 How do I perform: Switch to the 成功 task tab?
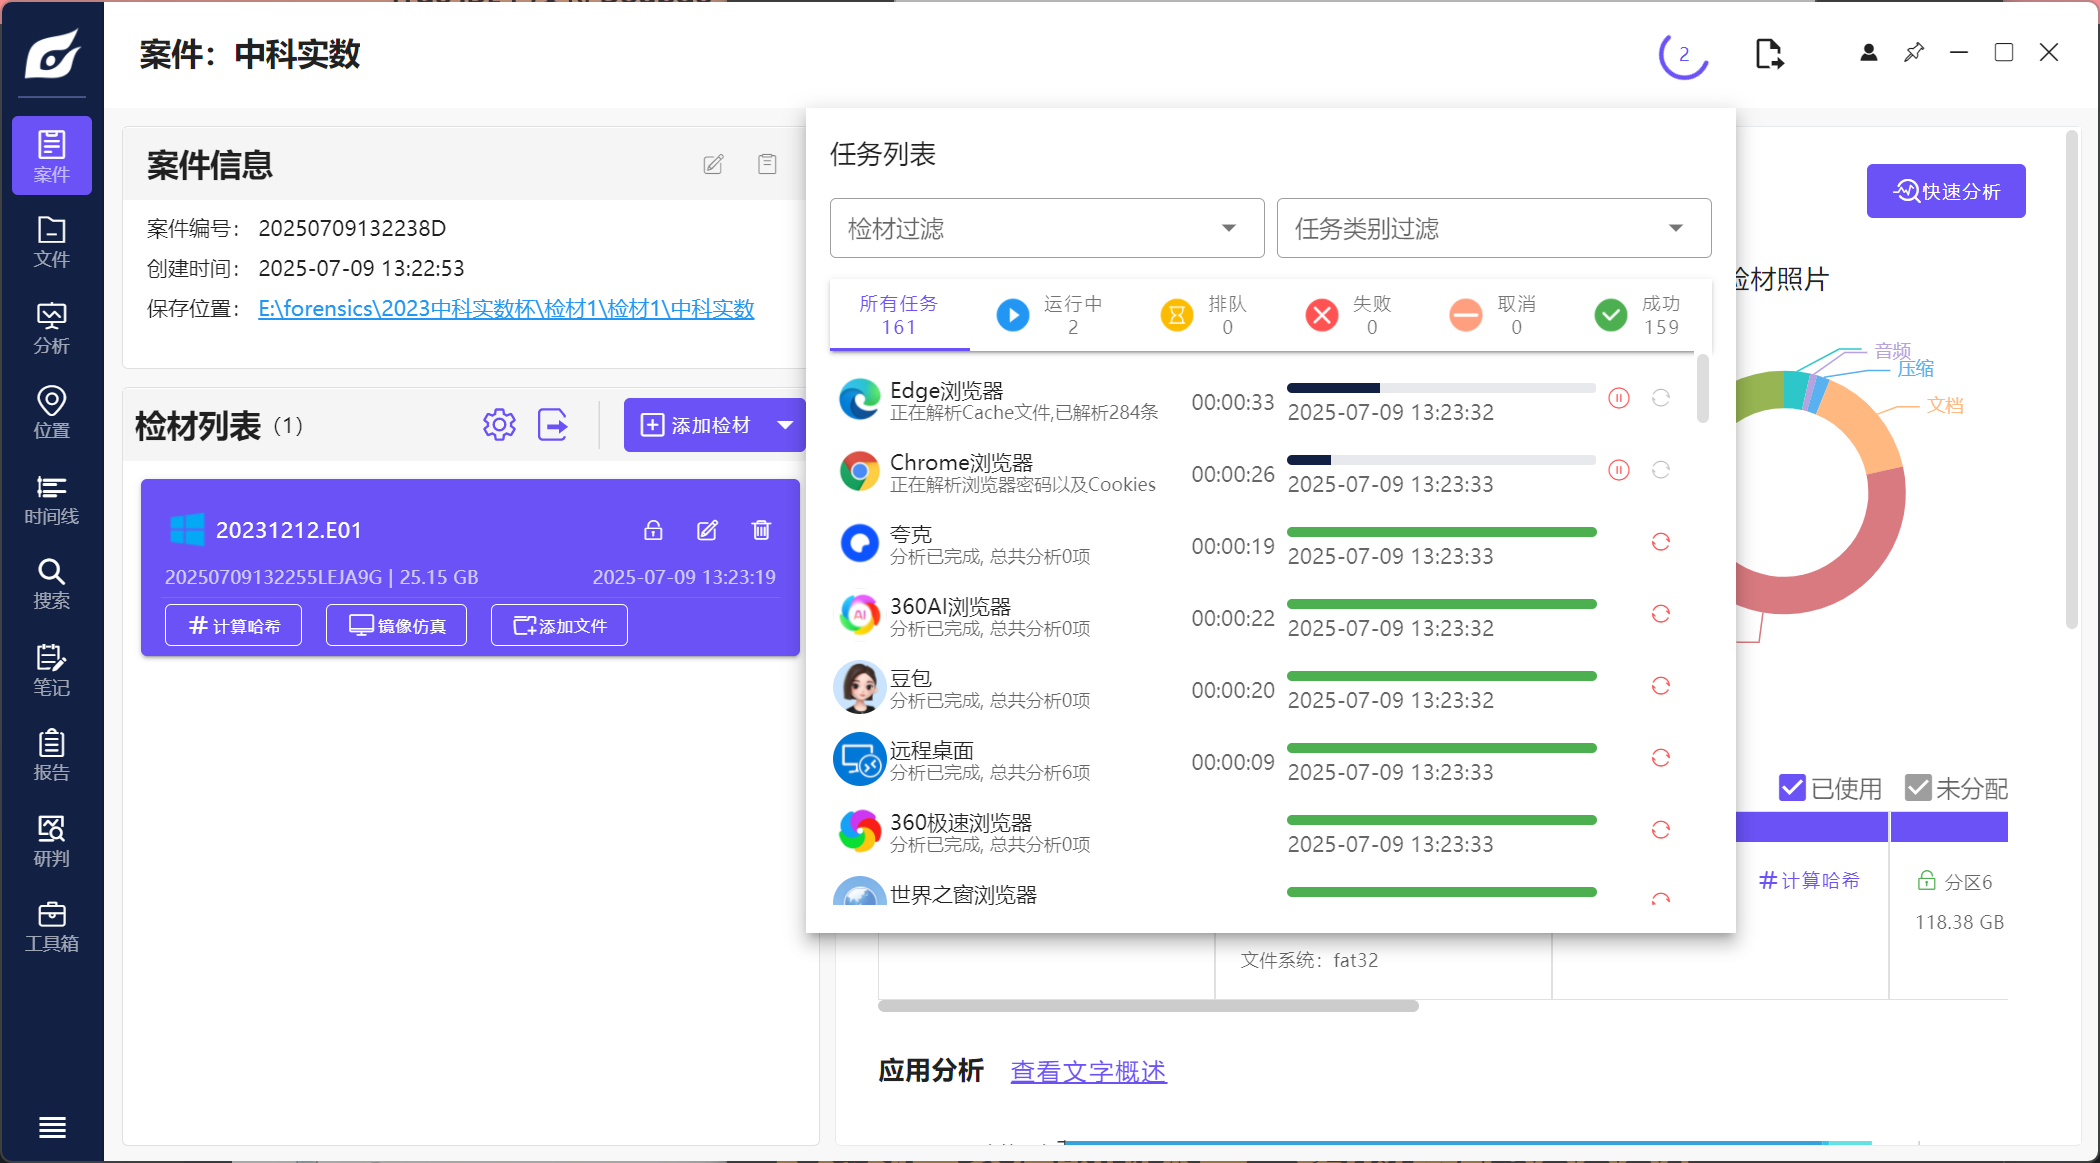[1638, 315]
